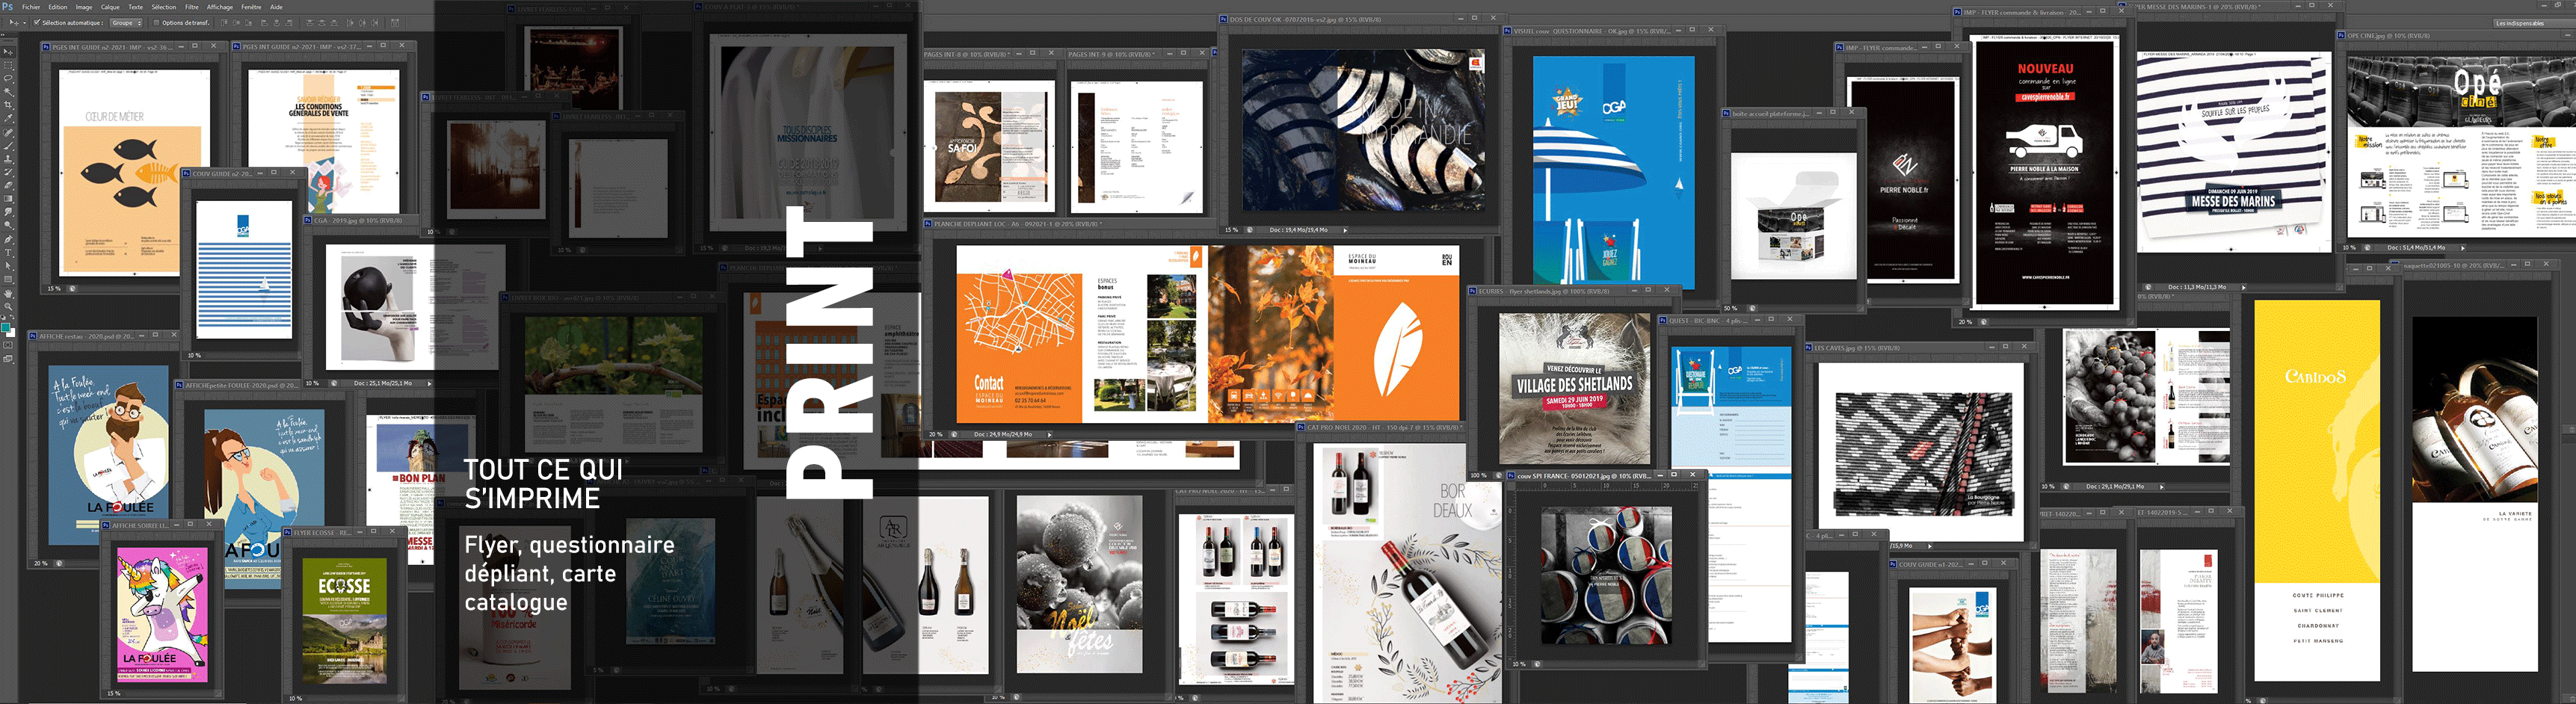Open the Calque menu
Screen dimensions: 2576x704
110,7
